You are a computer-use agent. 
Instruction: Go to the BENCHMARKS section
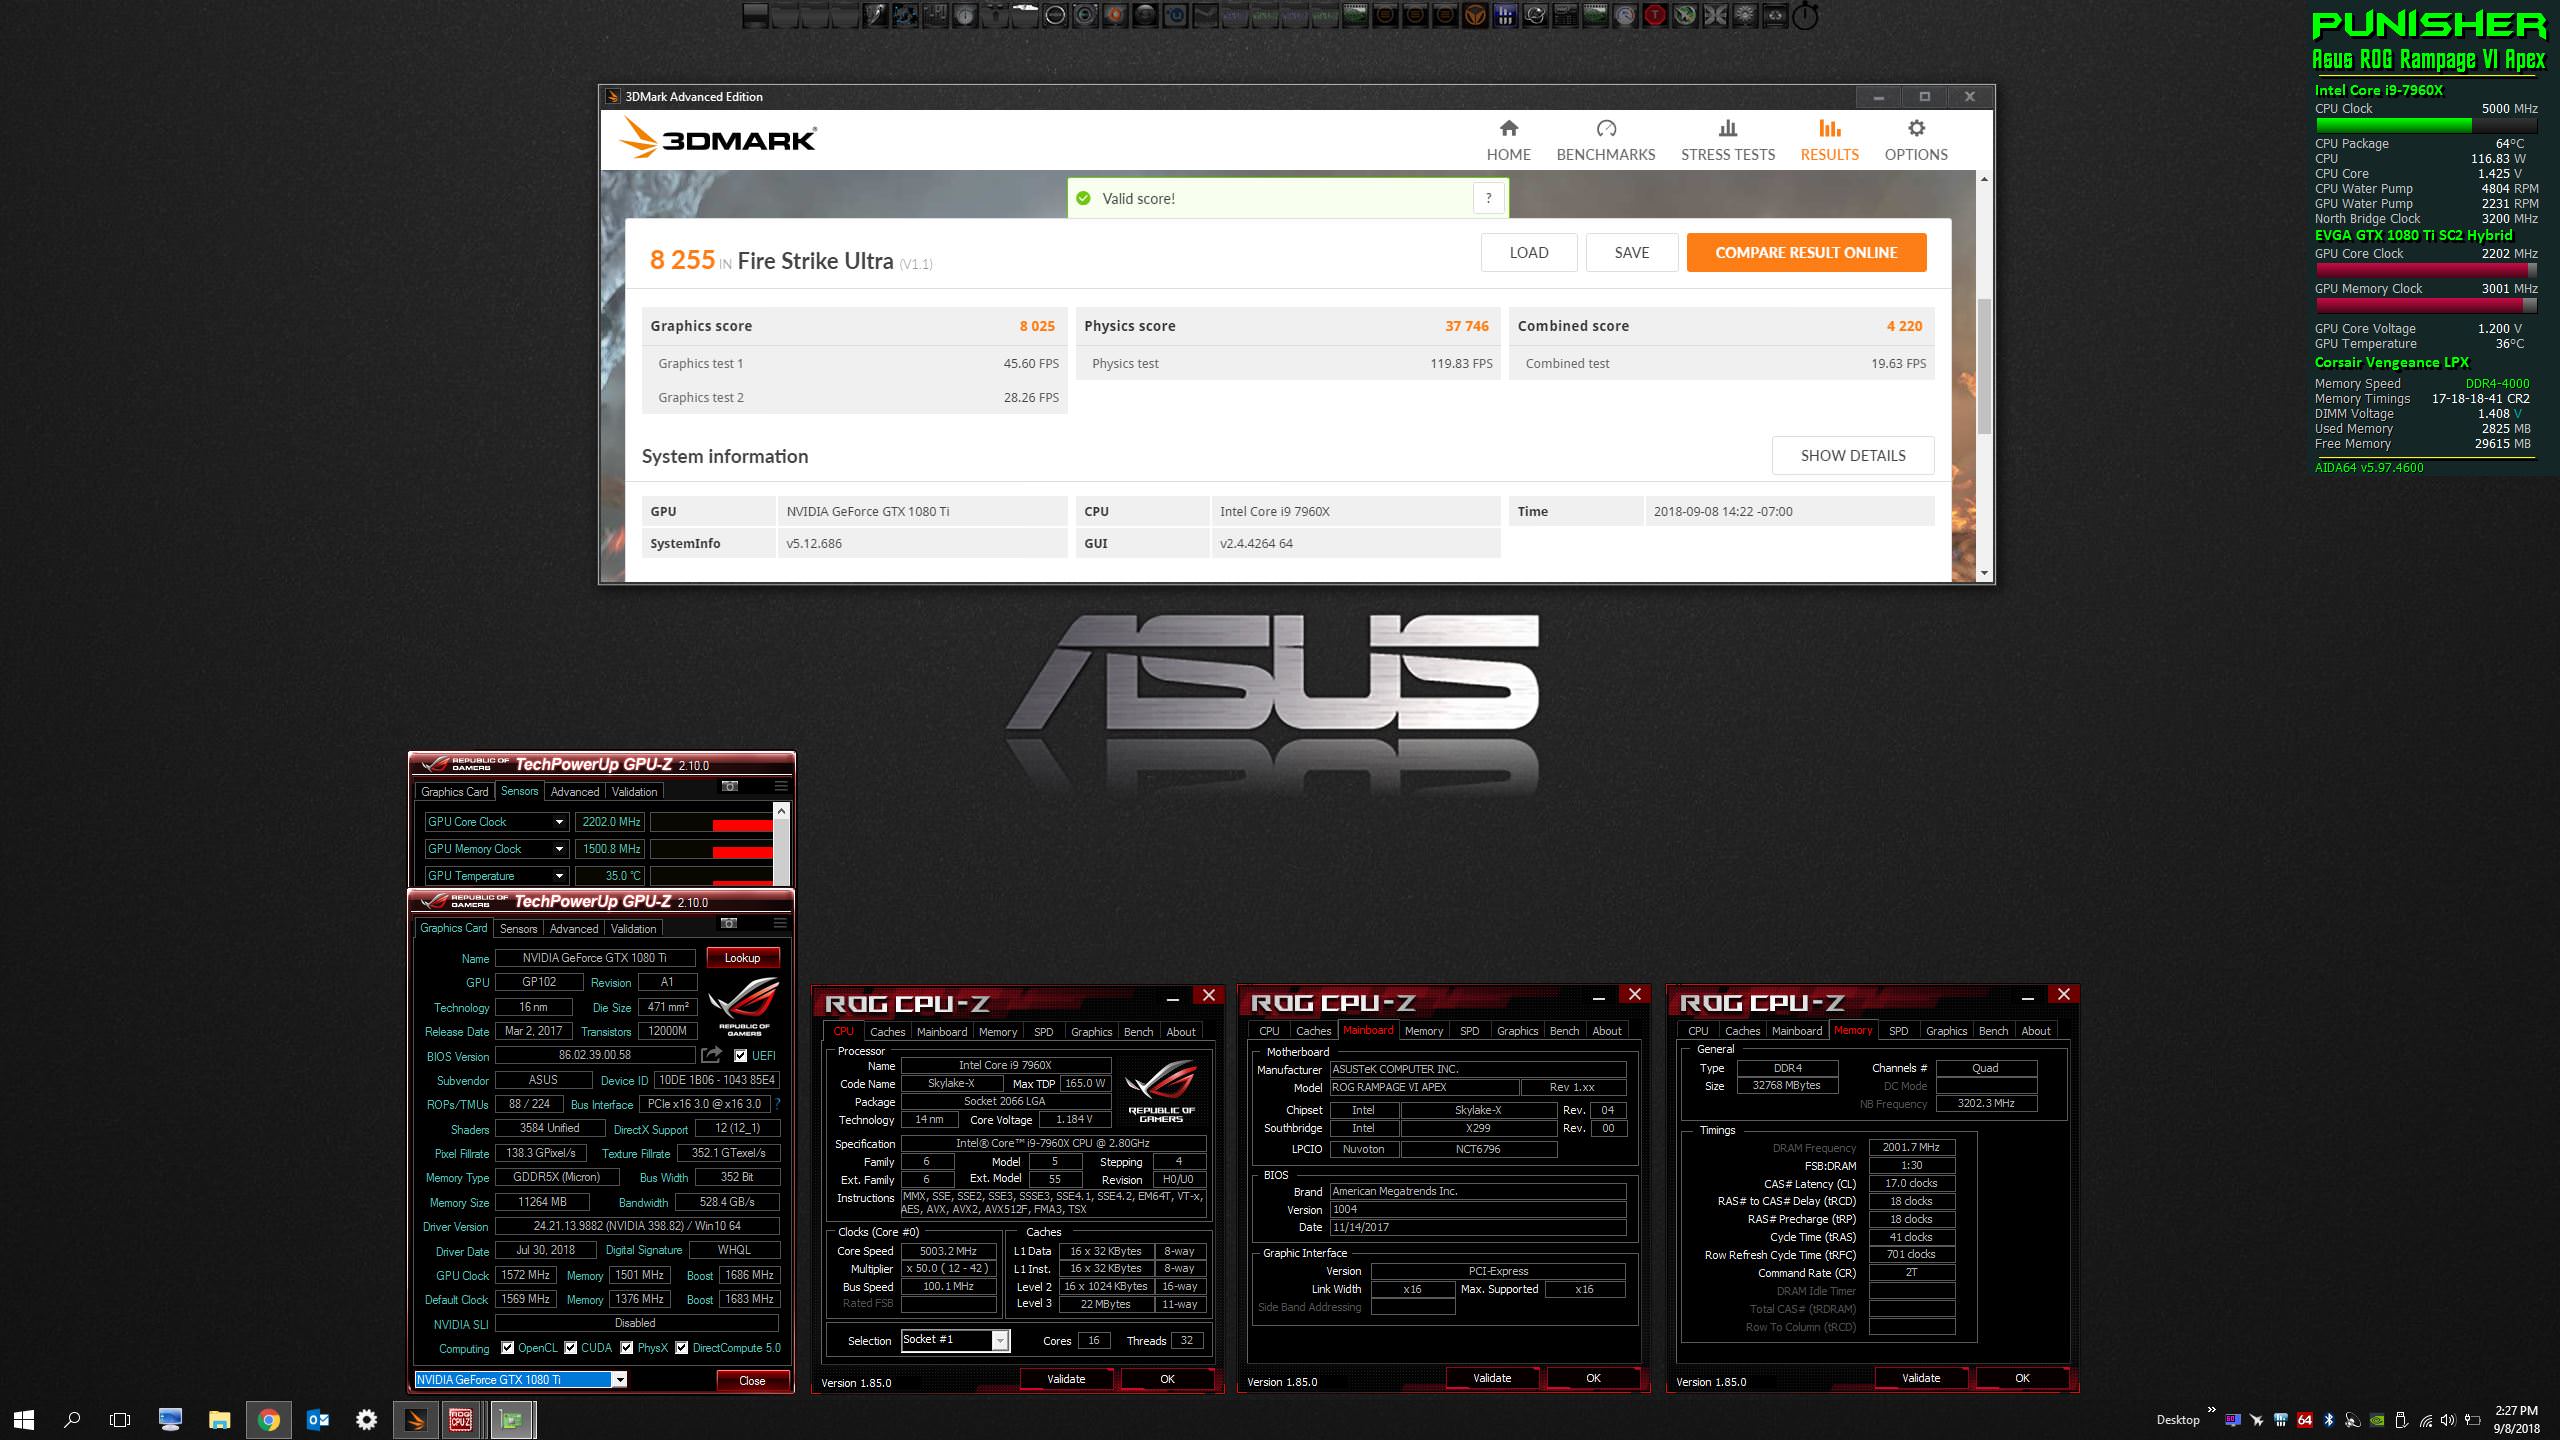pyautogui.click(x=1605, y=140)
